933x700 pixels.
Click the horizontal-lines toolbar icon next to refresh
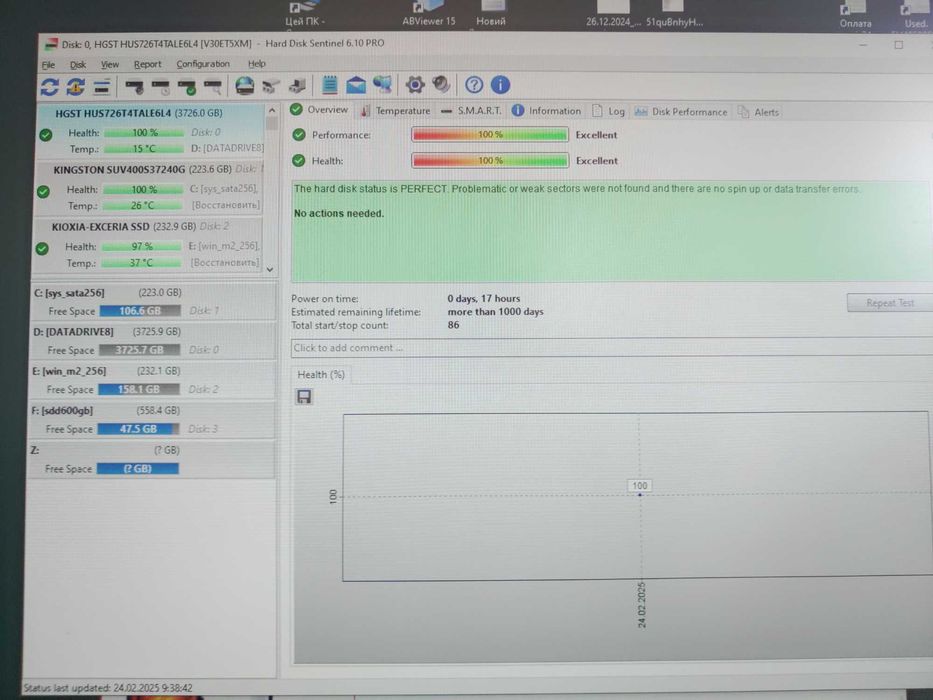(x=102, y=87)
